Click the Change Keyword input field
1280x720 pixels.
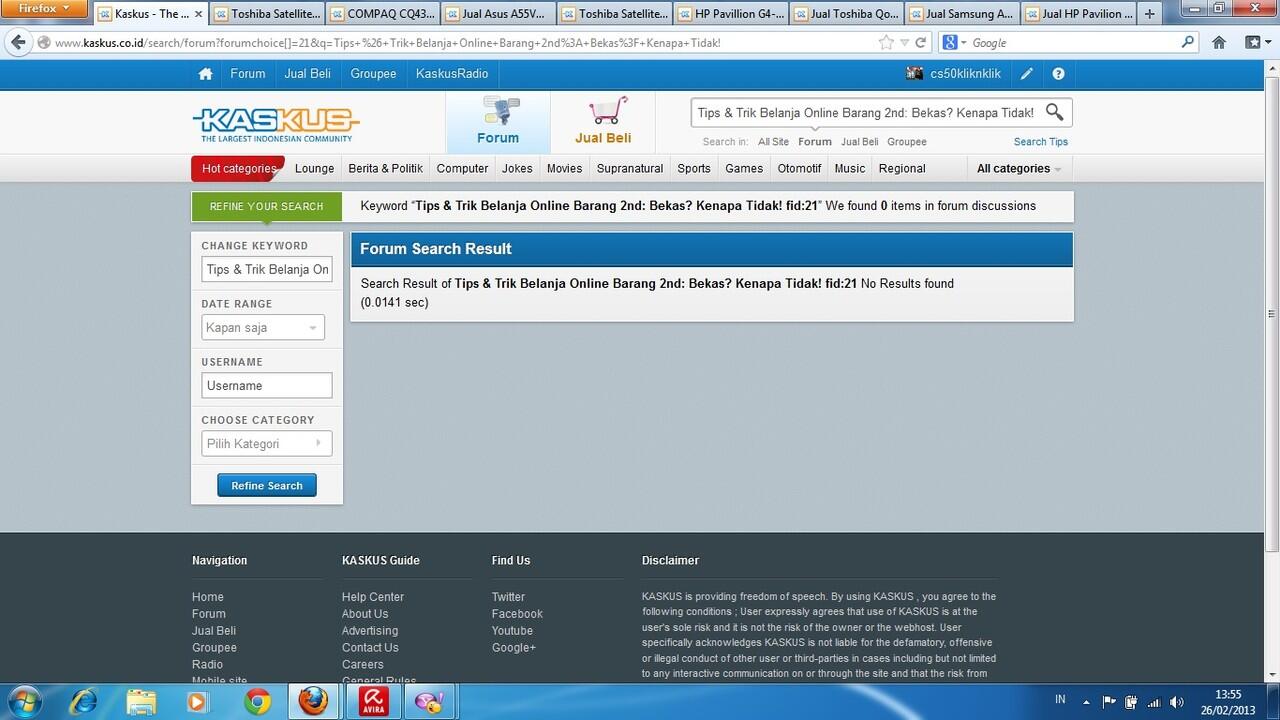pos(267,270)
